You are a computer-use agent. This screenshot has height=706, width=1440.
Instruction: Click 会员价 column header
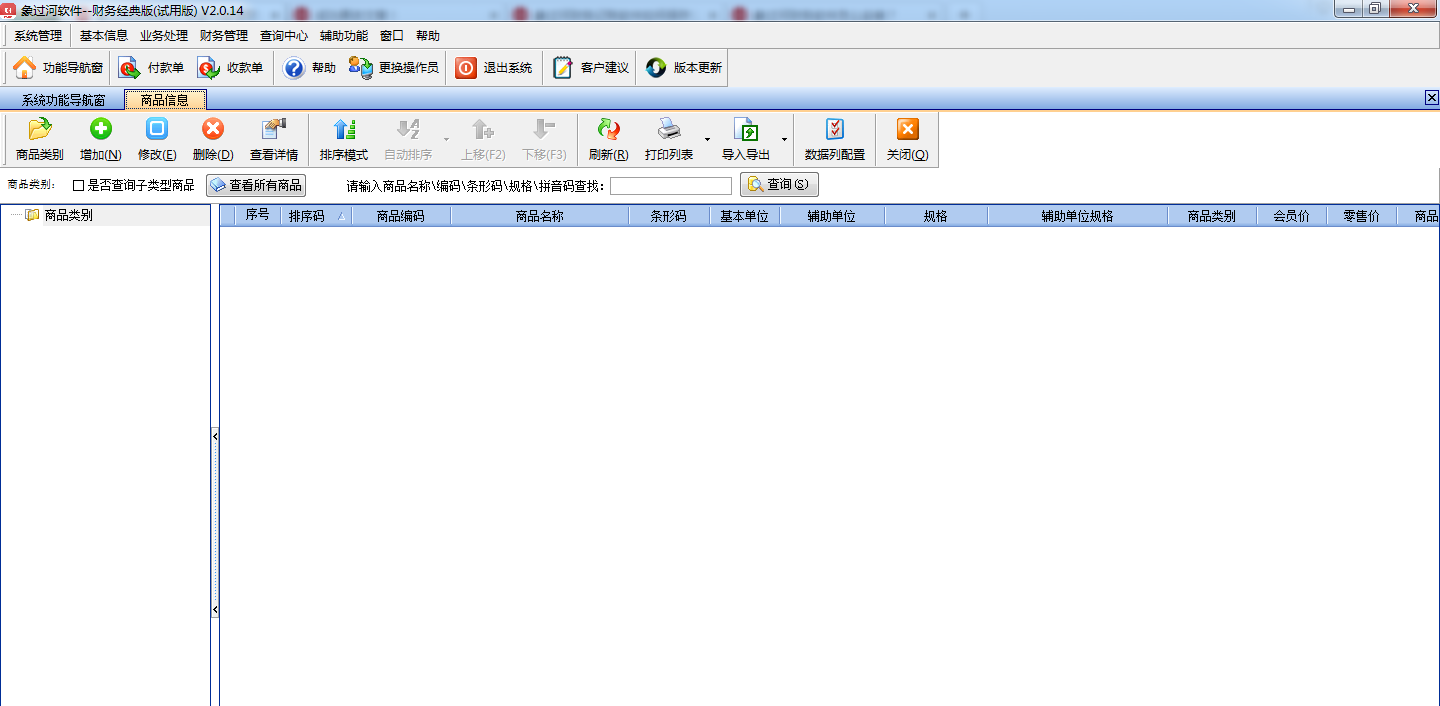[1292, 216]
